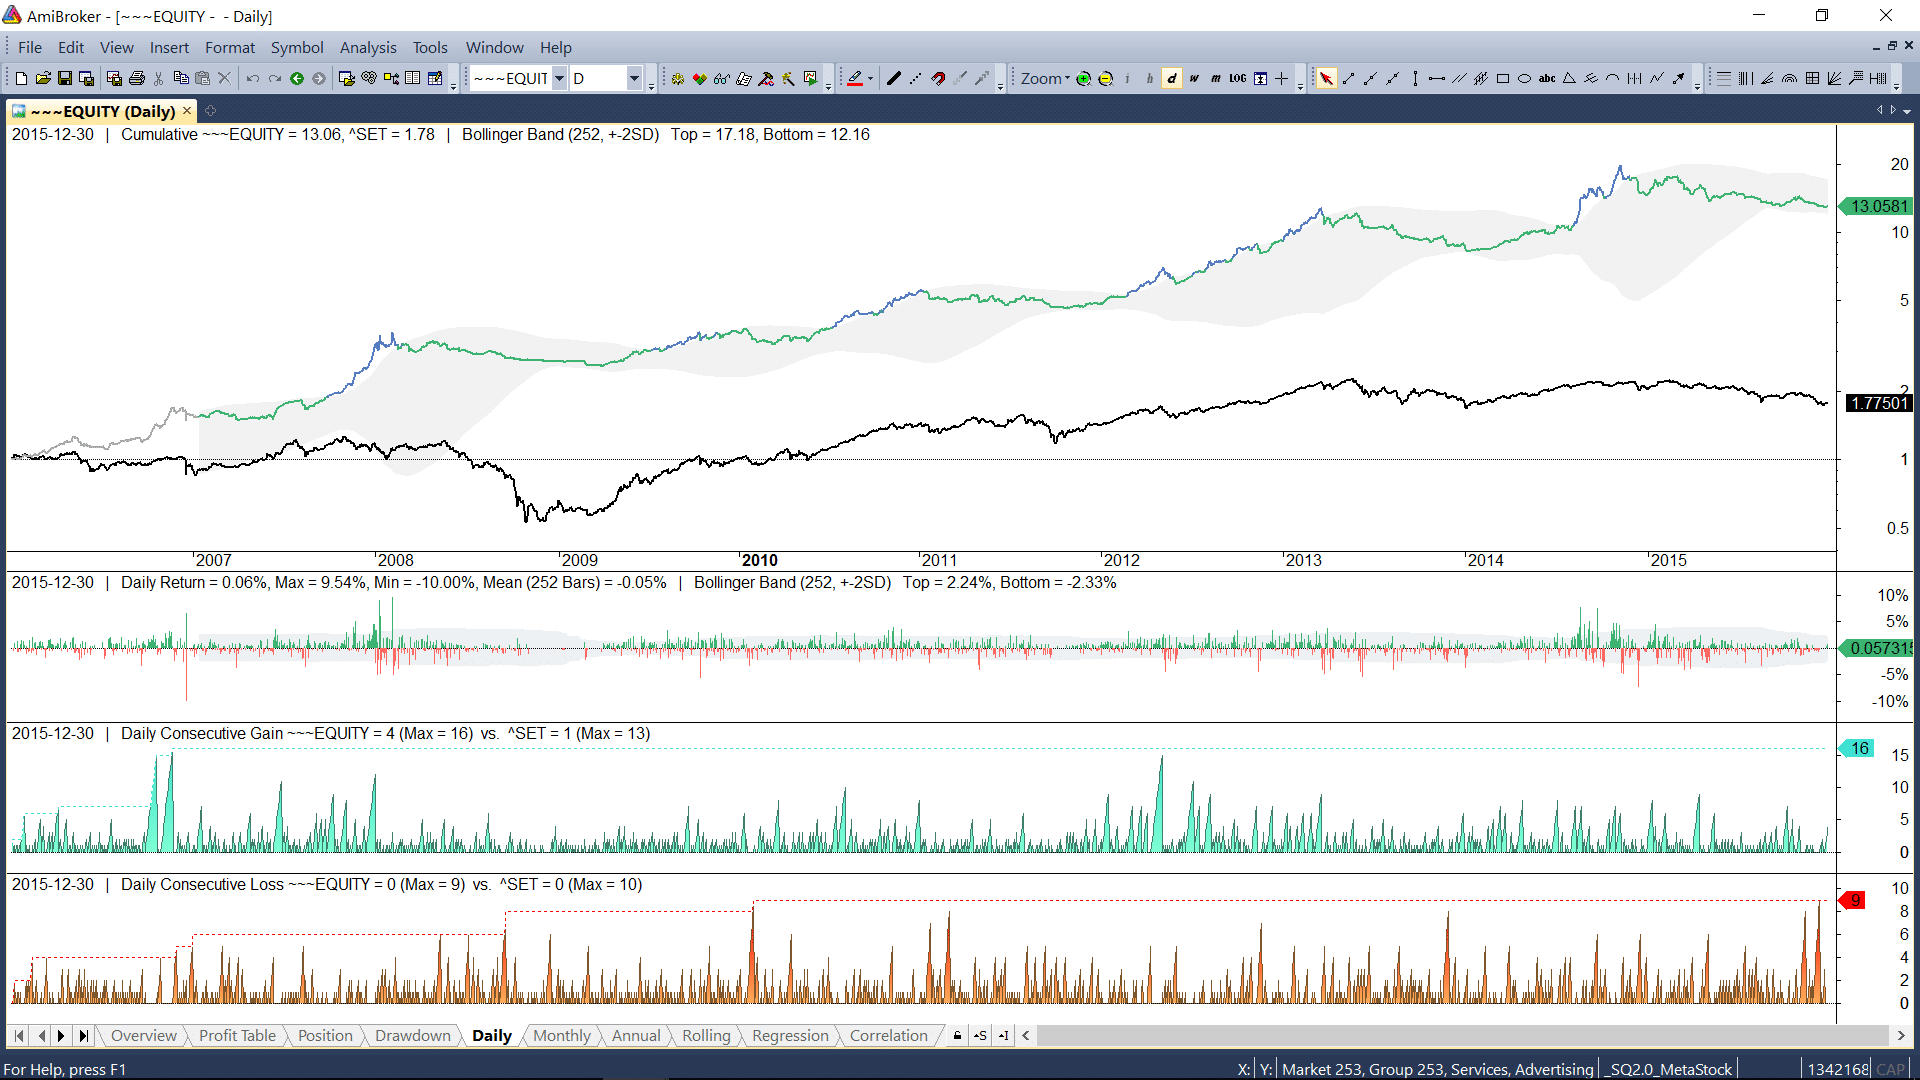This screenshot has height=1080, width=1920.
Task: Expand the Zoom dropdown menu
Action: 1045,79
